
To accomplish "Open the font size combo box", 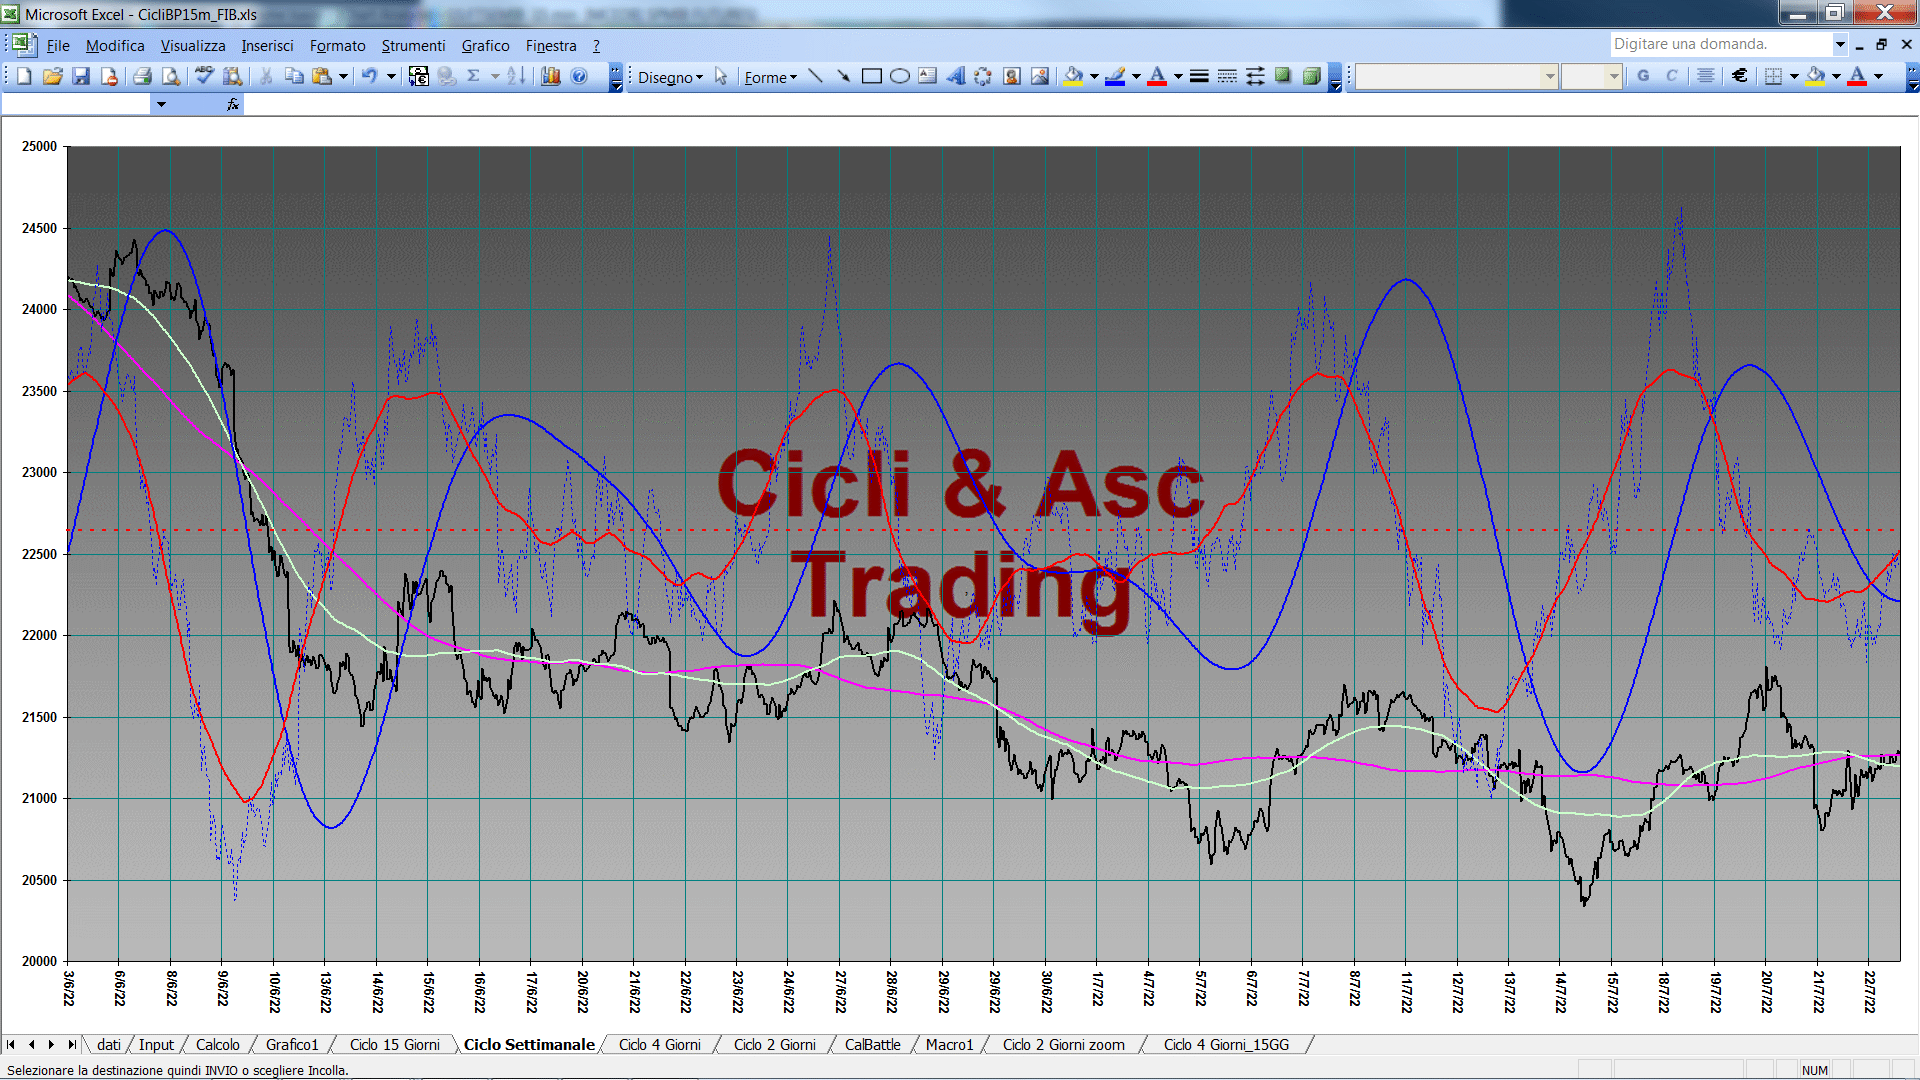I will (x=1591, y=76).
